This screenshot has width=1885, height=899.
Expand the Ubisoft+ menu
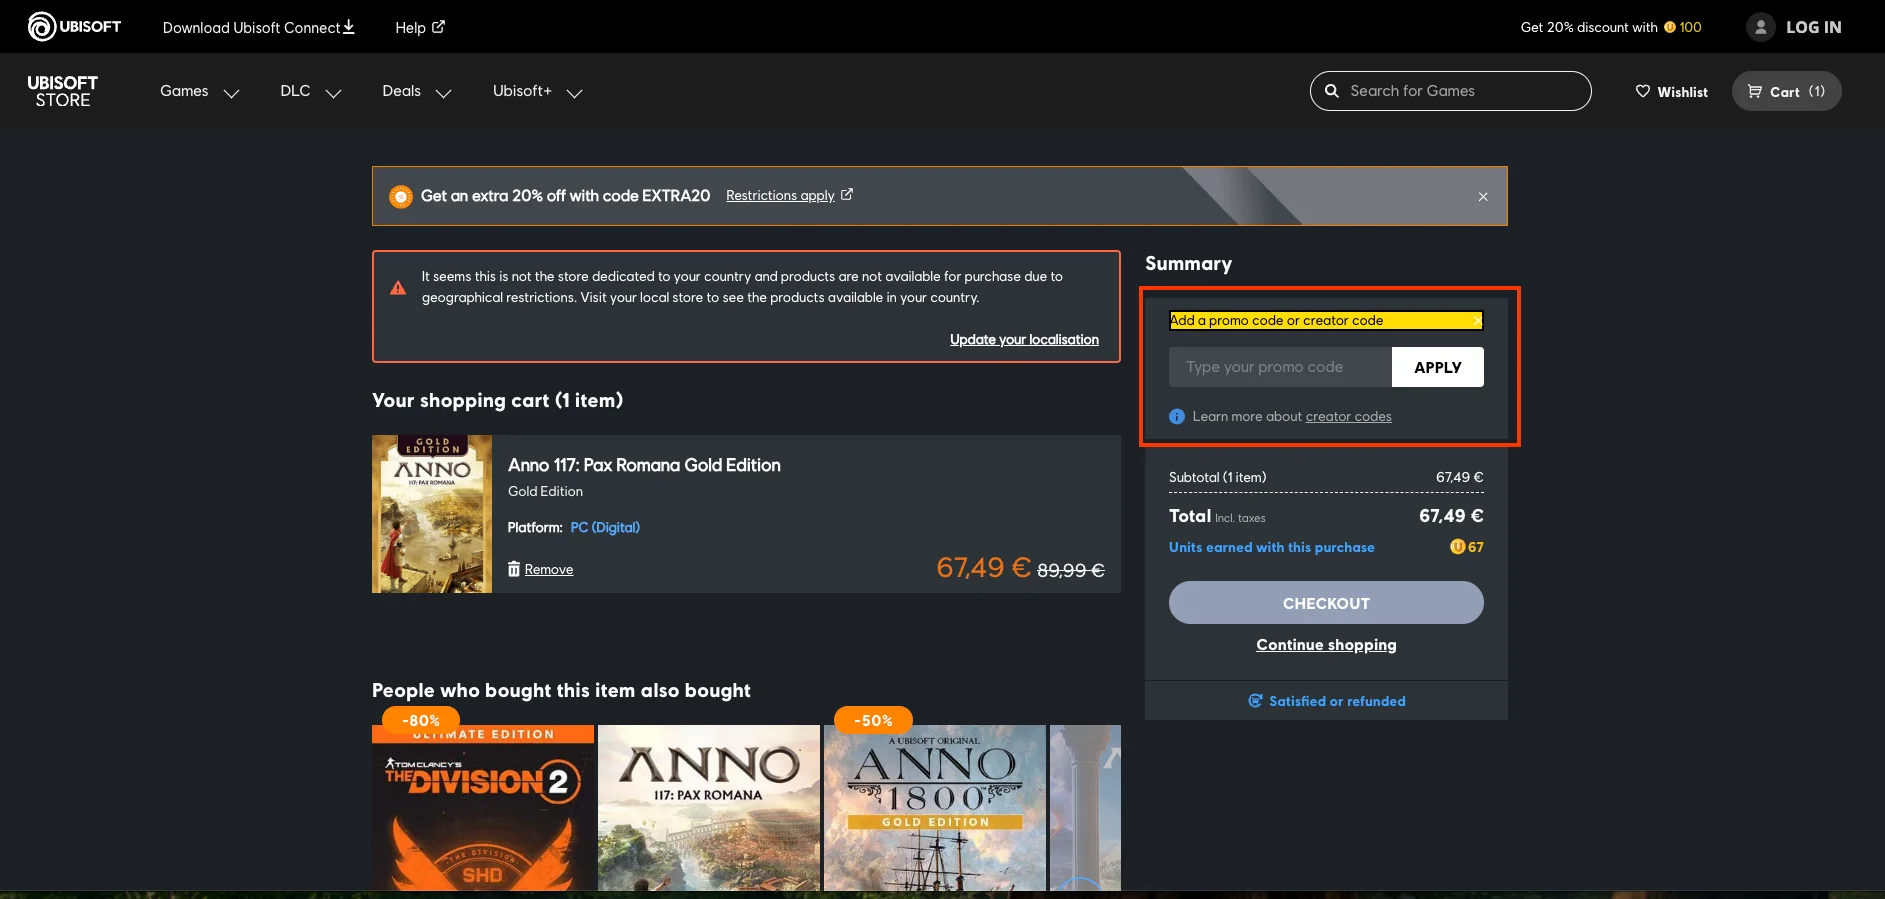(x=538, y=91)
